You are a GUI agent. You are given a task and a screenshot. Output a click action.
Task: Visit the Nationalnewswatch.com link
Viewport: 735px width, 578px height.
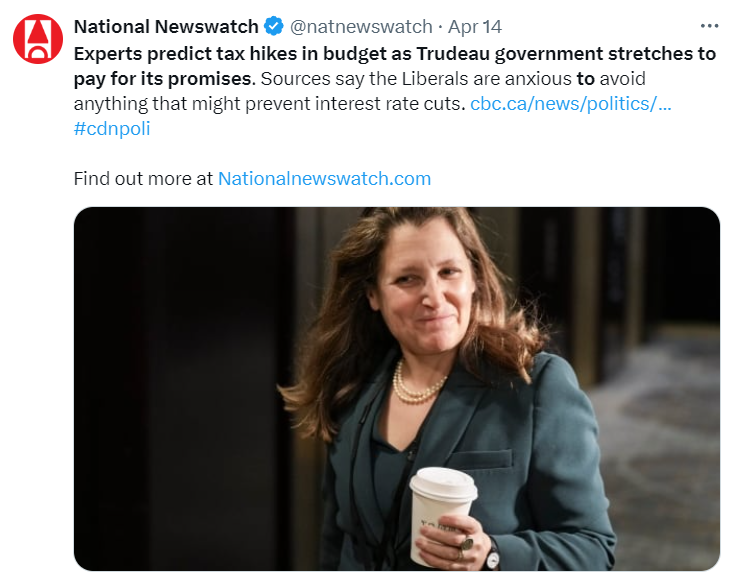tap(324, 179)
